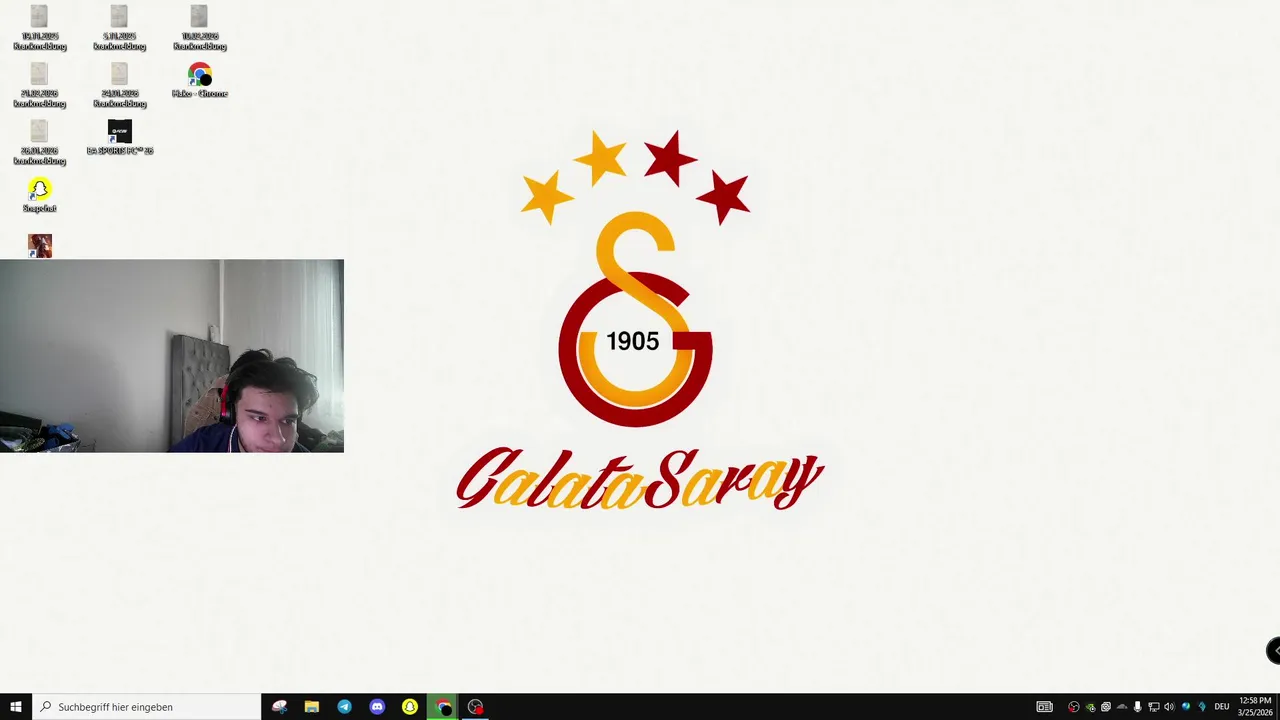
Task: Launch Telegram from the taskbar
Action: [344, 707]
